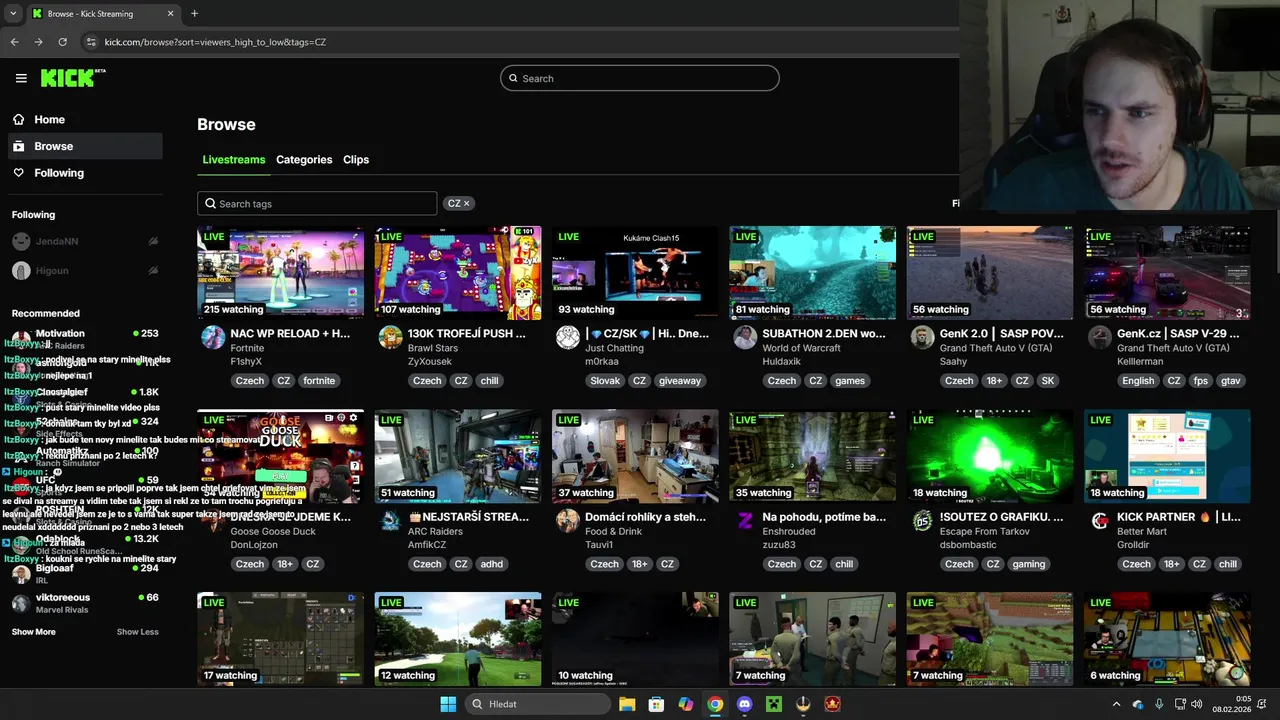Open the hamburger sidebar menu

coord(21,78)
